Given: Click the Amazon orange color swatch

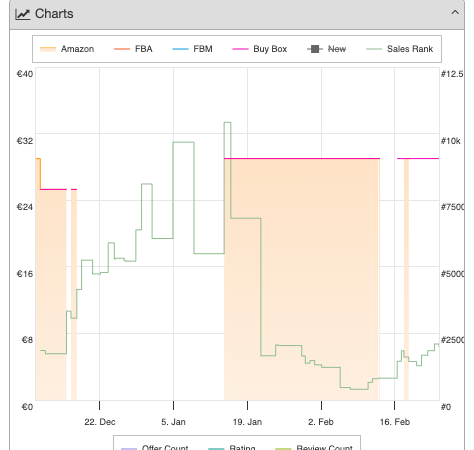Looking at the screenshot, I should (x=48, y=49).
